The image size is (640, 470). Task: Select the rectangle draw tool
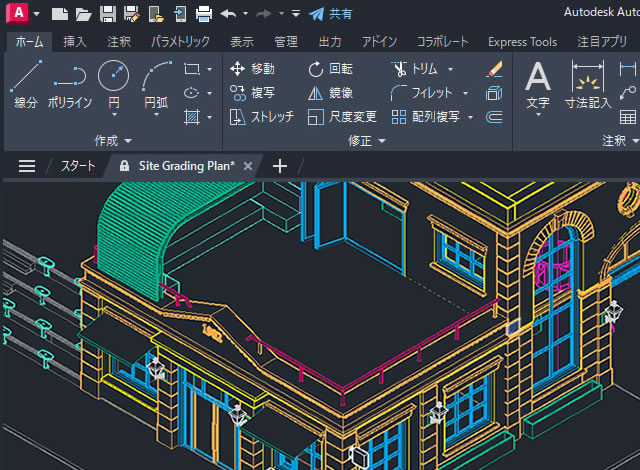(x=191, y=69)
